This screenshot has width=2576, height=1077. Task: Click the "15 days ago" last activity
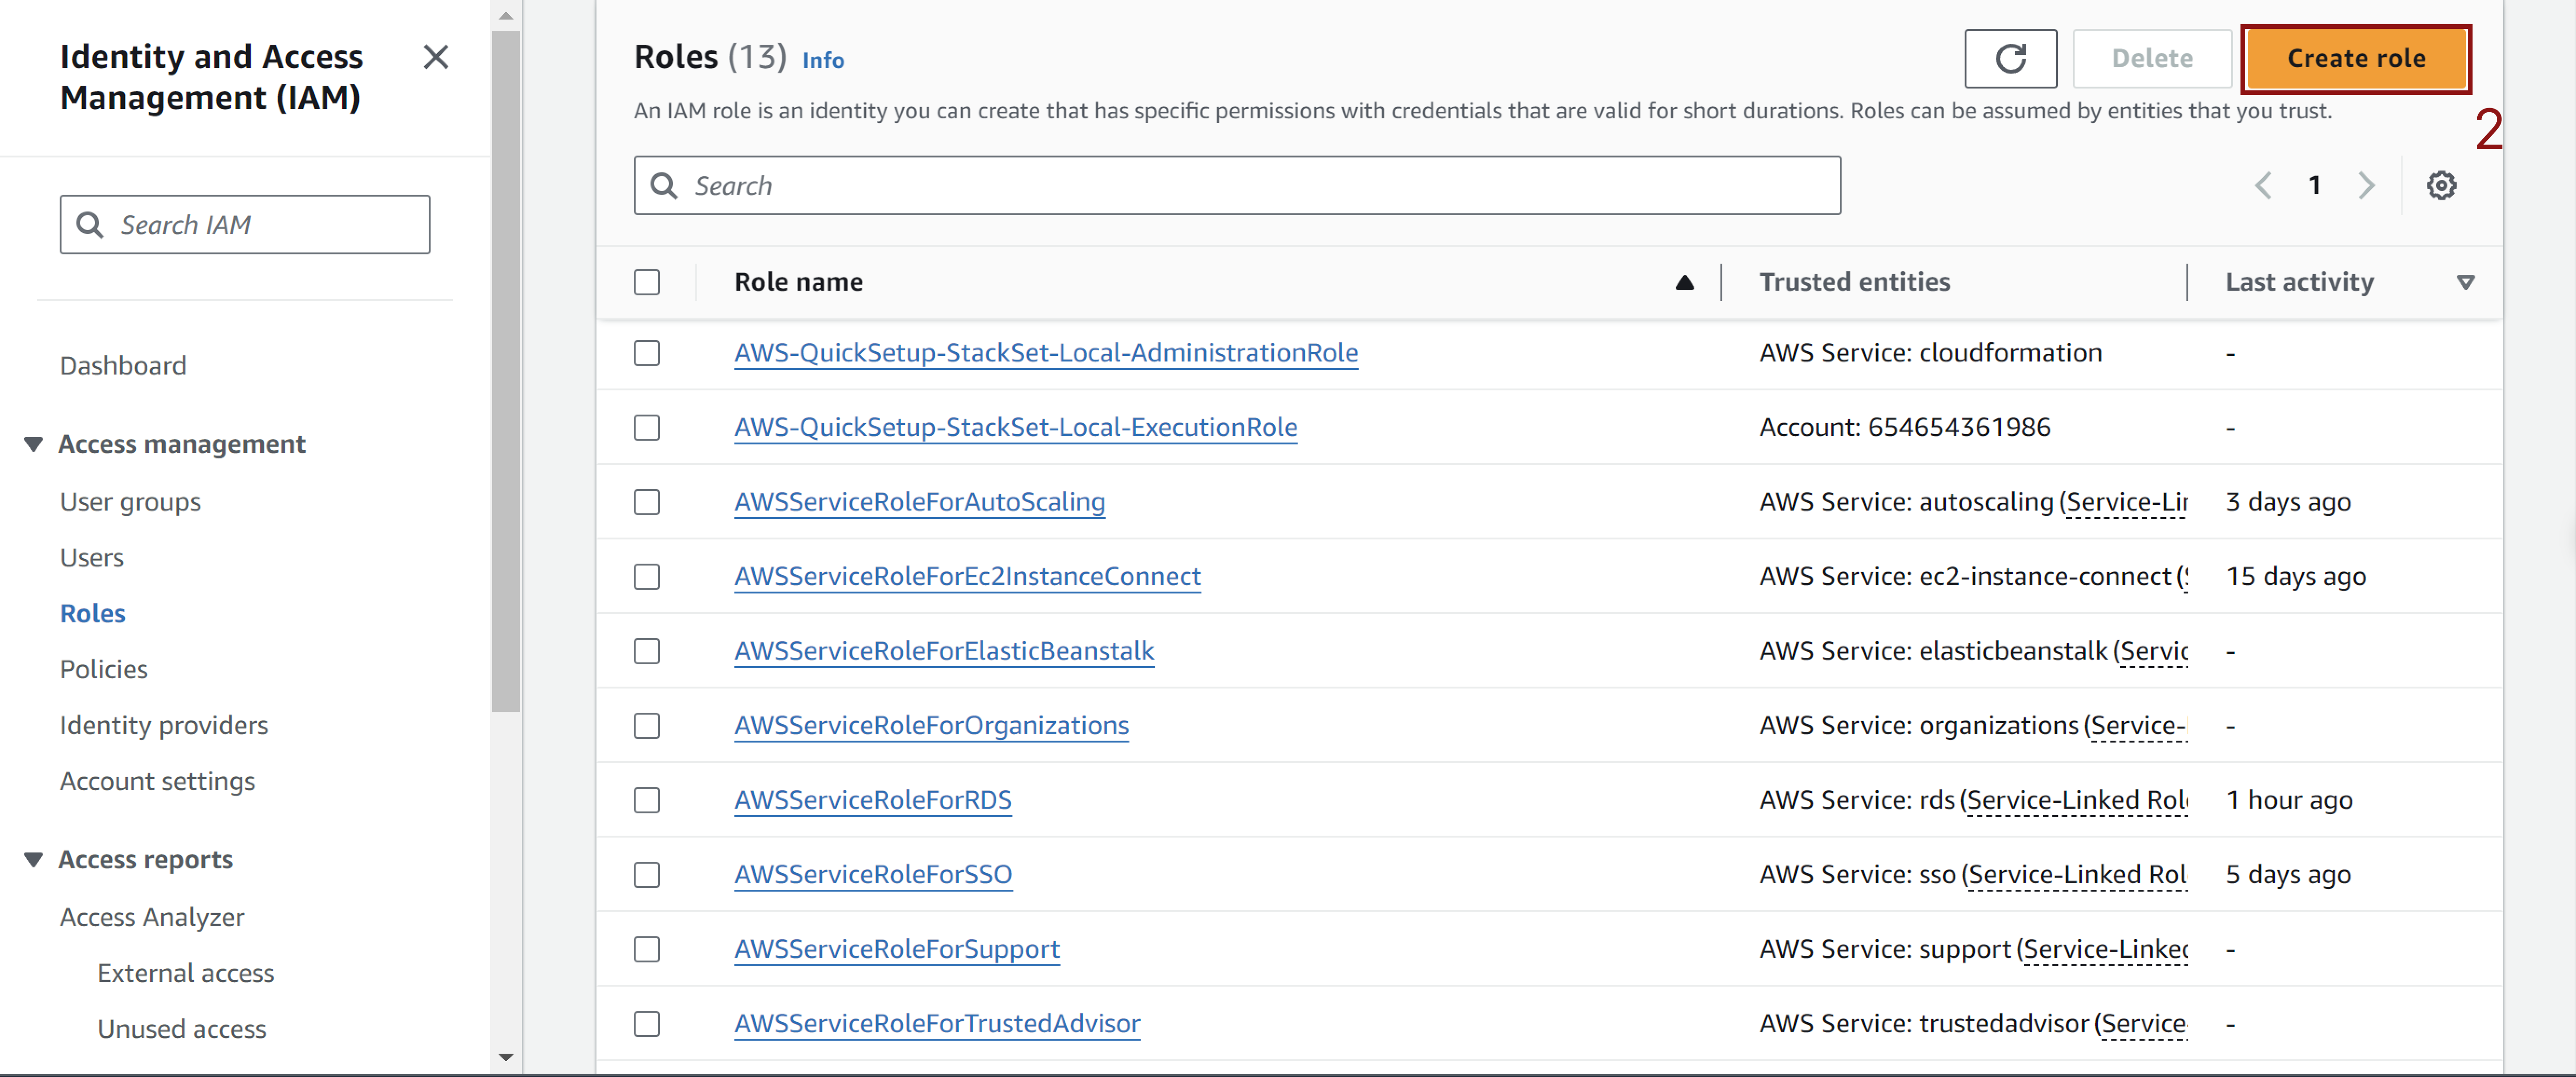[x=2296, y=577]
